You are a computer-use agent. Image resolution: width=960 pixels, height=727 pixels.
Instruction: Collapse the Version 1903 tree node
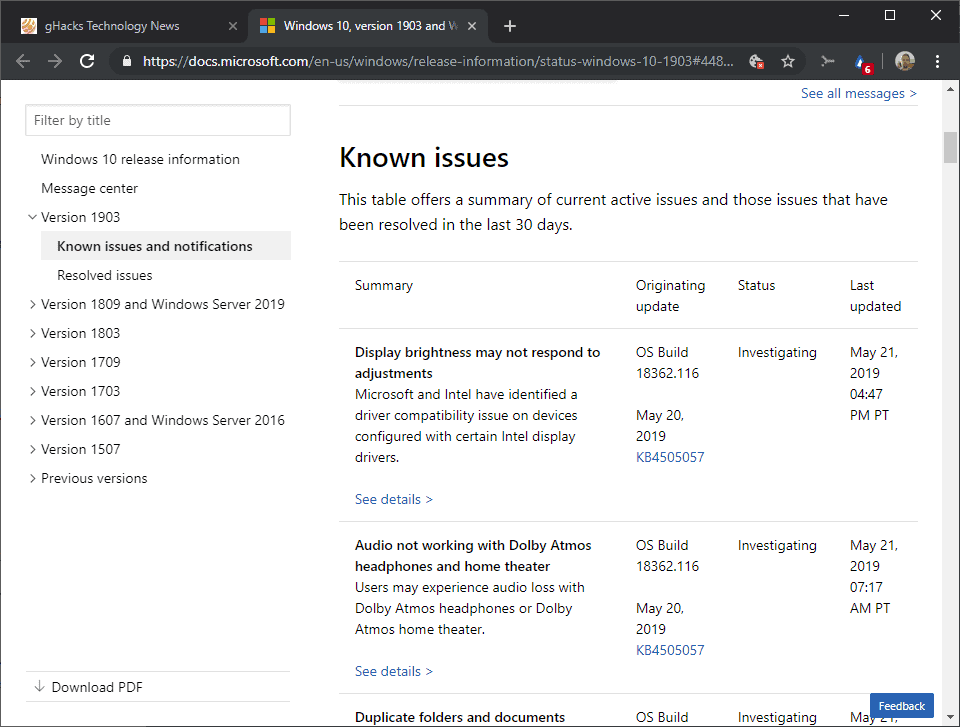[x=32, y=217]
